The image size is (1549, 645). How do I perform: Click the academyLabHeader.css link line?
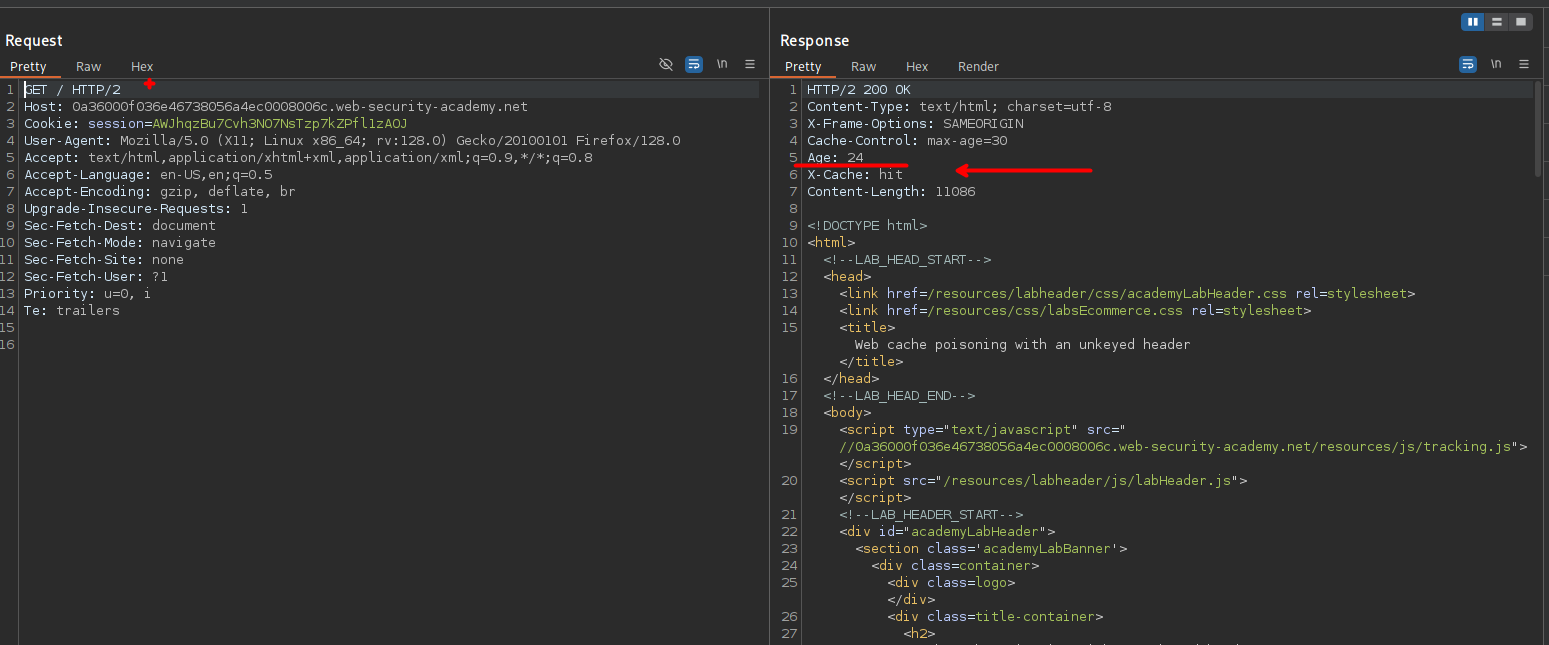(x=1127, y=294)
